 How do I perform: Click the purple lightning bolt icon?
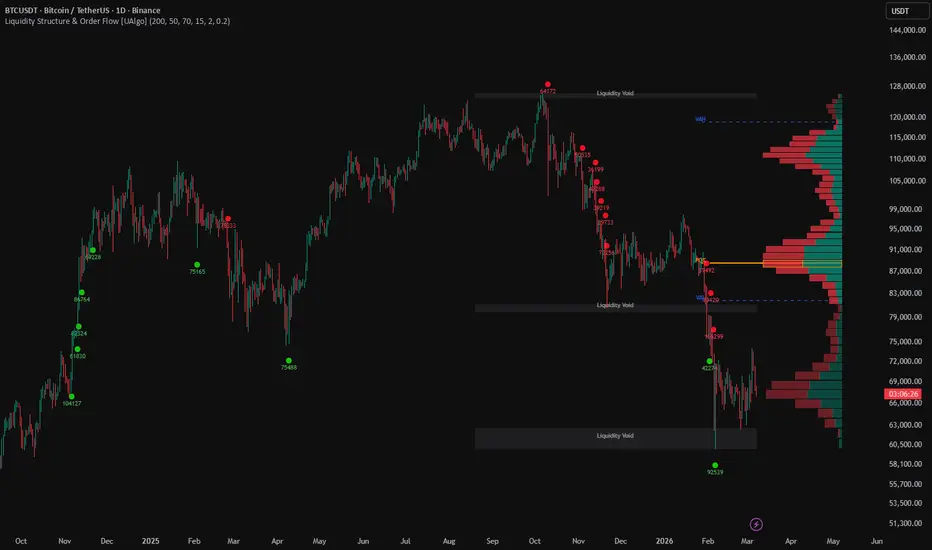[756, 524]
